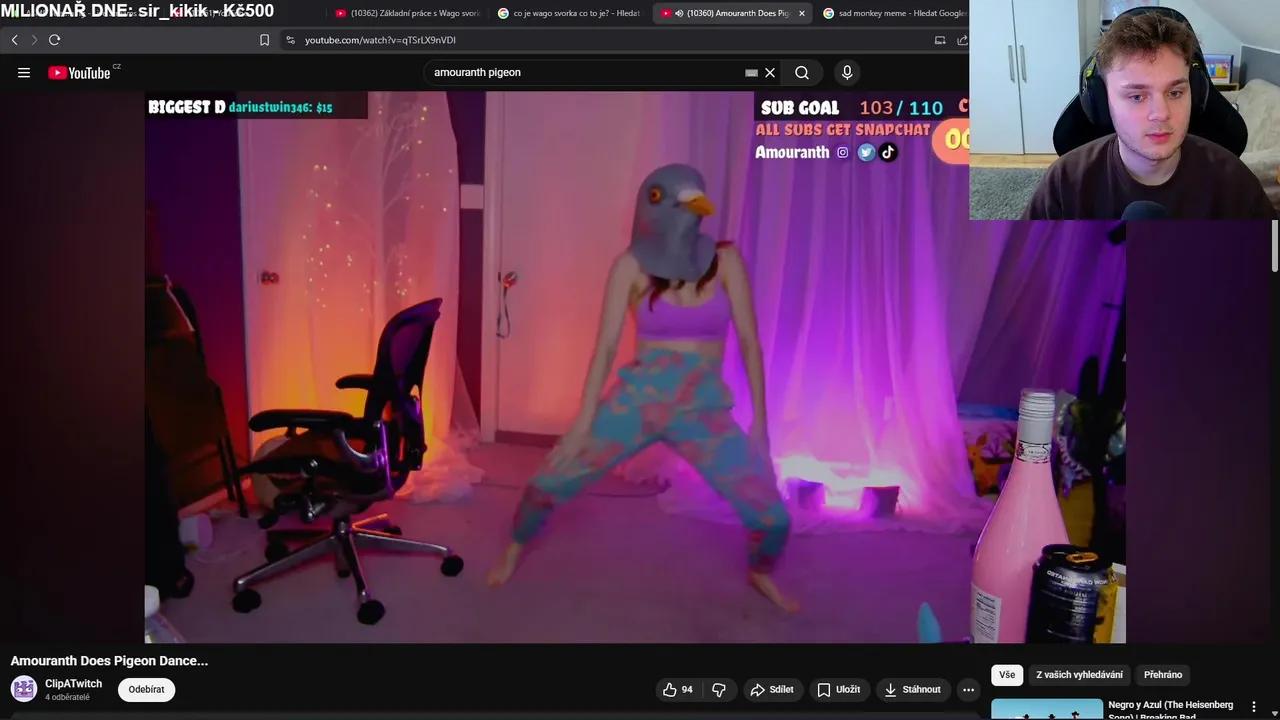The width and height of the screenshot is (1280, 720).
Task: Open the 'Negro y Azul' video thumbnail
Action: [x=1047, y=709]
